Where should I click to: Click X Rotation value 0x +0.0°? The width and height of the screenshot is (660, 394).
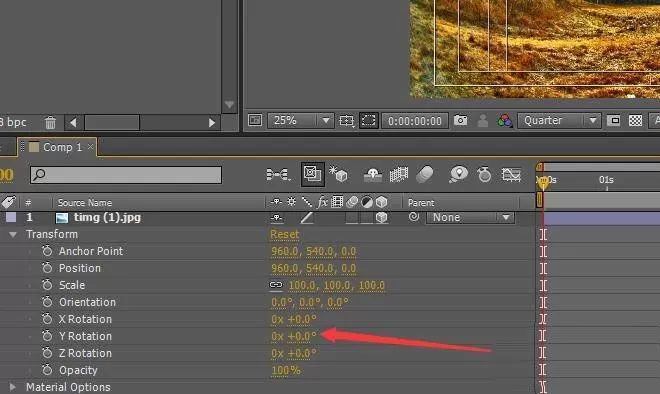click(x=293, y=319)
